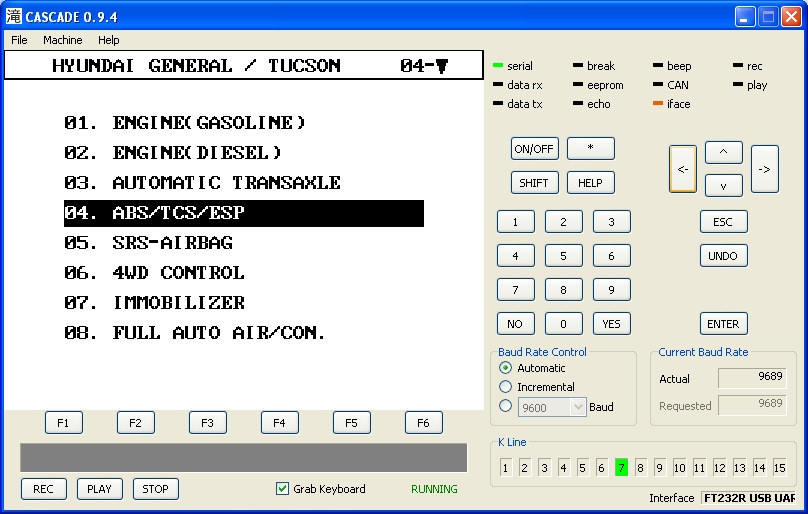Click the NO keypad button

coord(515,324)
